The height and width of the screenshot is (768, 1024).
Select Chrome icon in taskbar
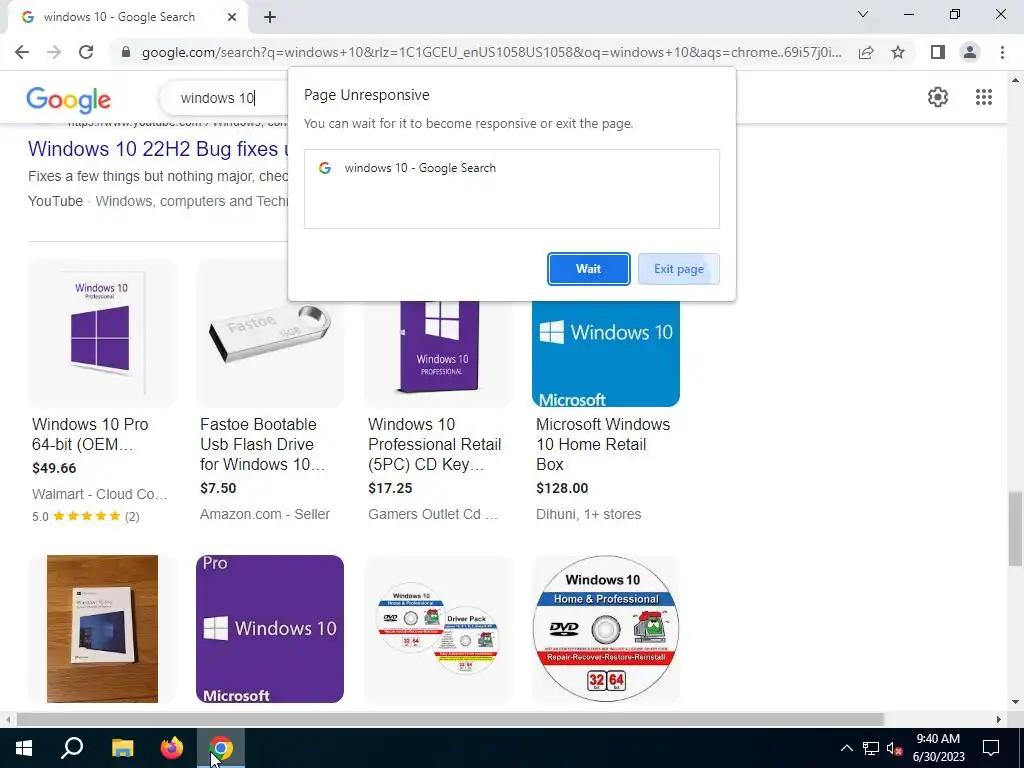click(221, 748)
